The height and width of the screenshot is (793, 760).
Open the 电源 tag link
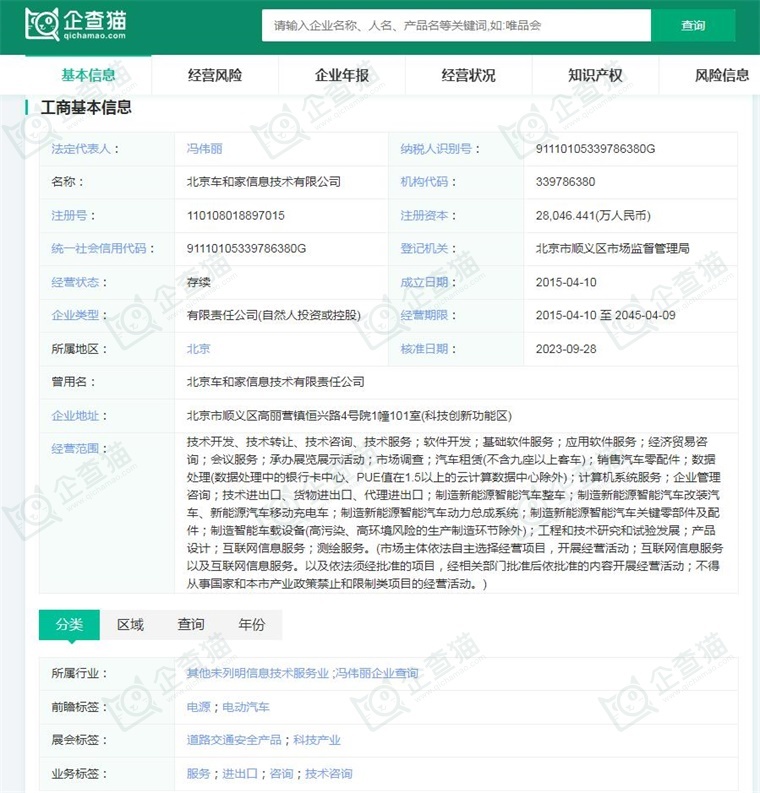(x=198, y=707)
